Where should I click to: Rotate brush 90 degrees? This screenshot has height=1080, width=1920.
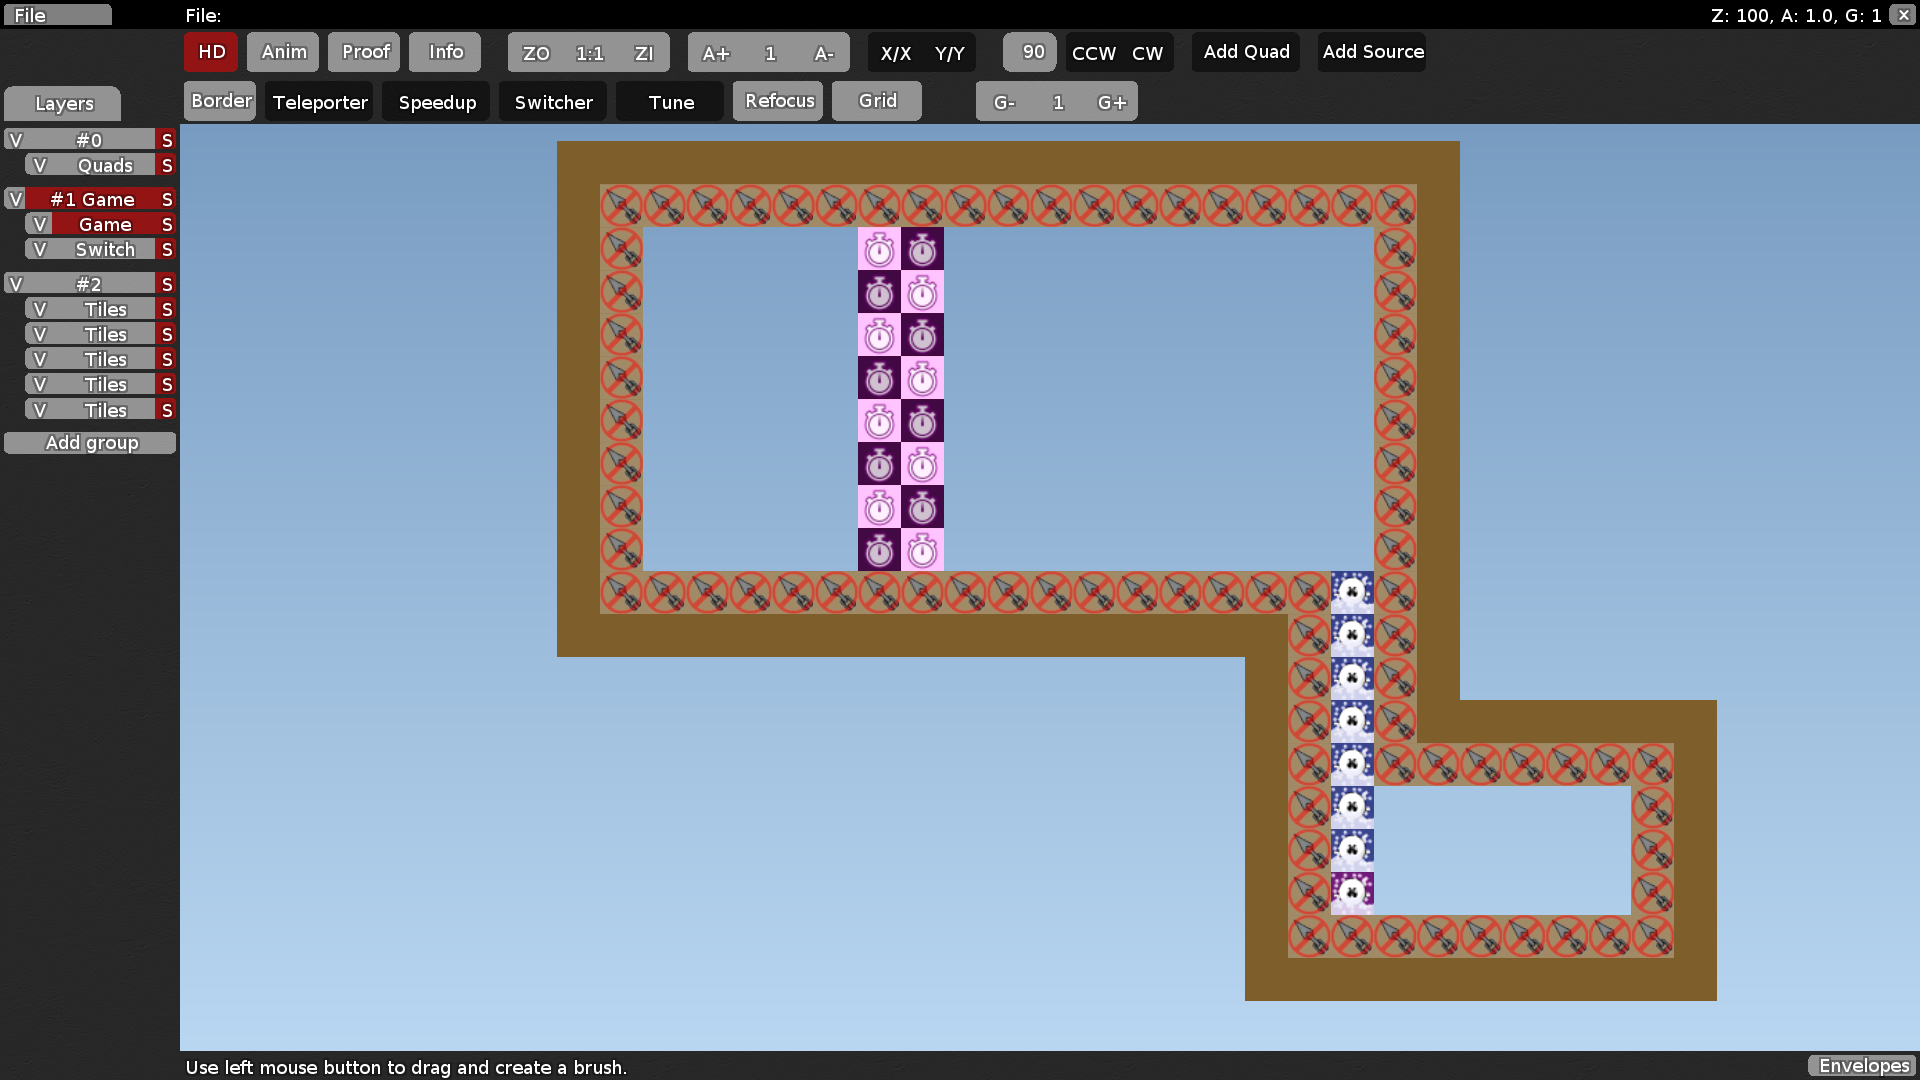1029,52
